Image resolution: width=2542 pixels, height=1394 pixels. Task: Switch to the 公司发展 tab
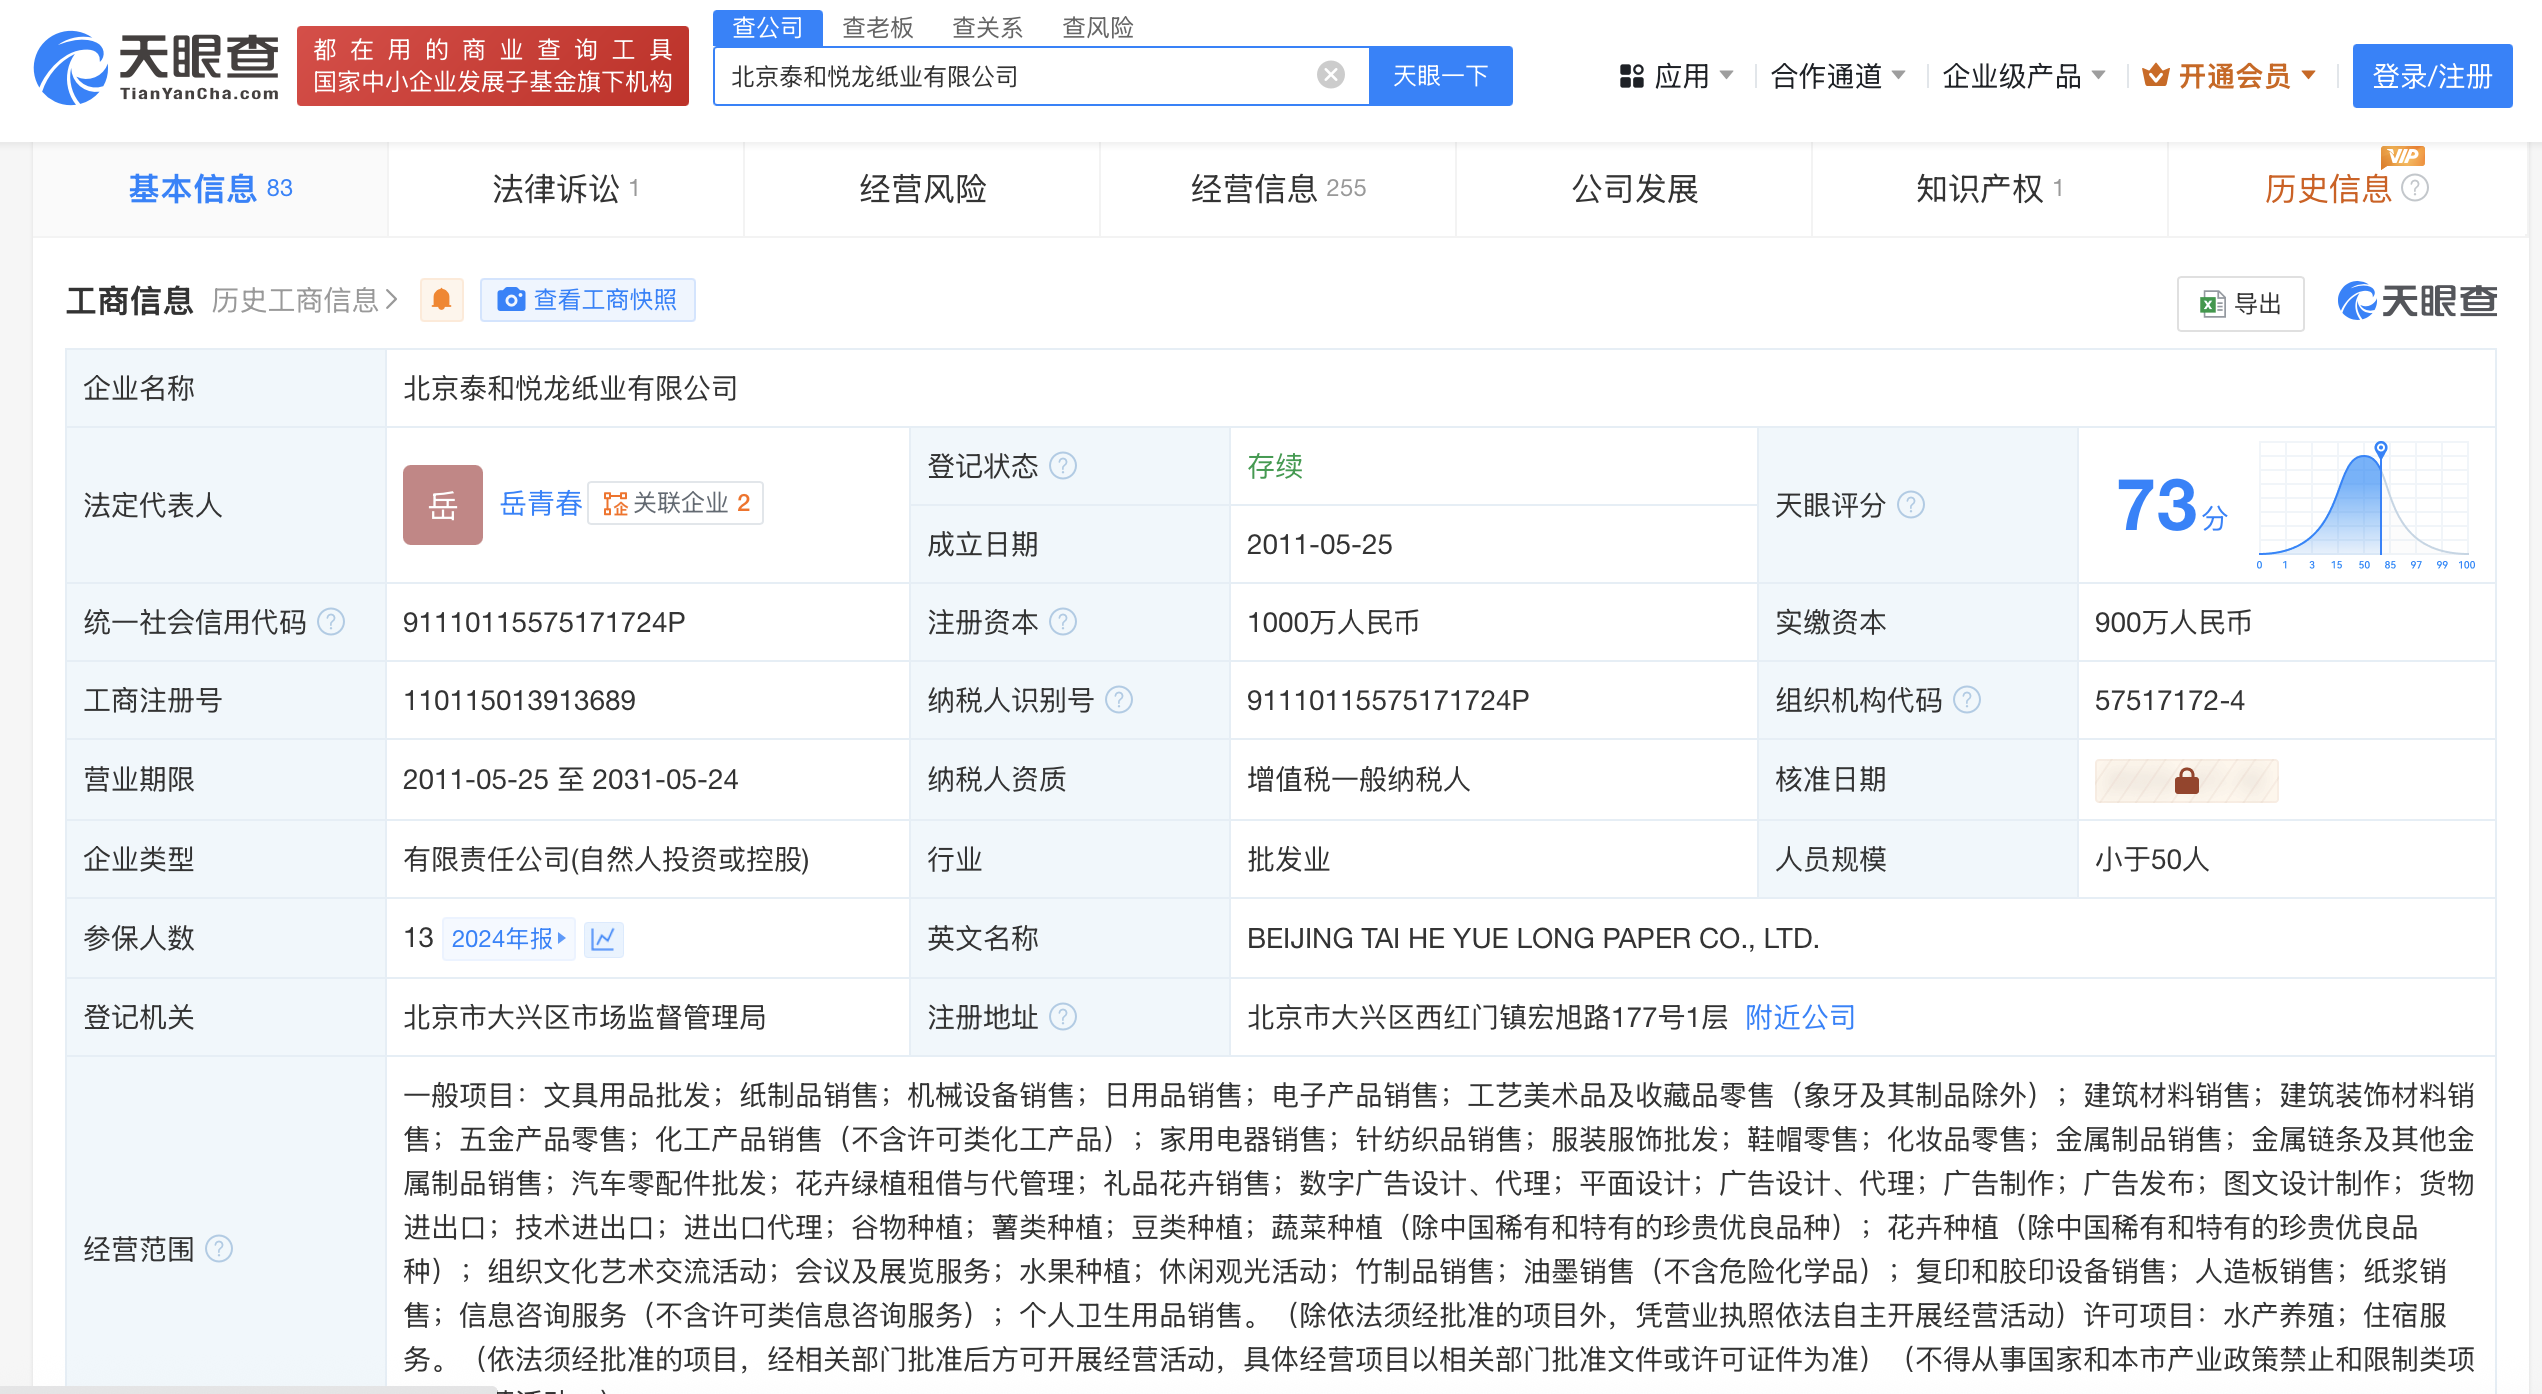click(x=1634, y=189)
